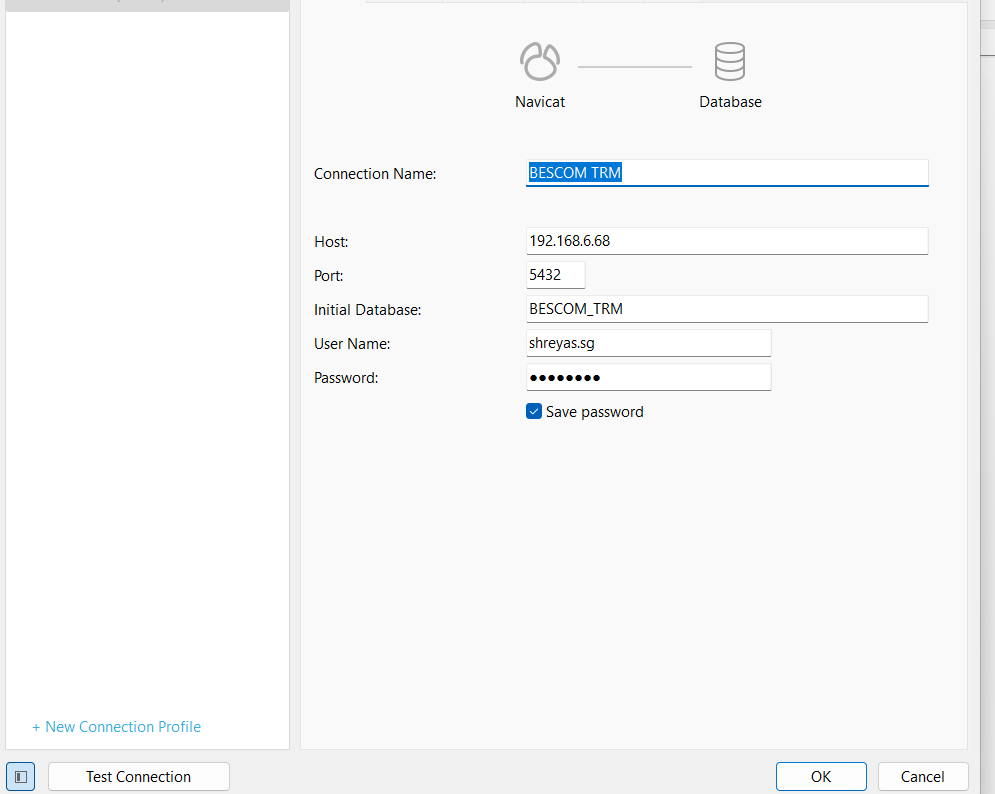Add a profile via + New Connection Profile
The height and width of the screenshot is (794, 995).
click(x=117, y=727)
